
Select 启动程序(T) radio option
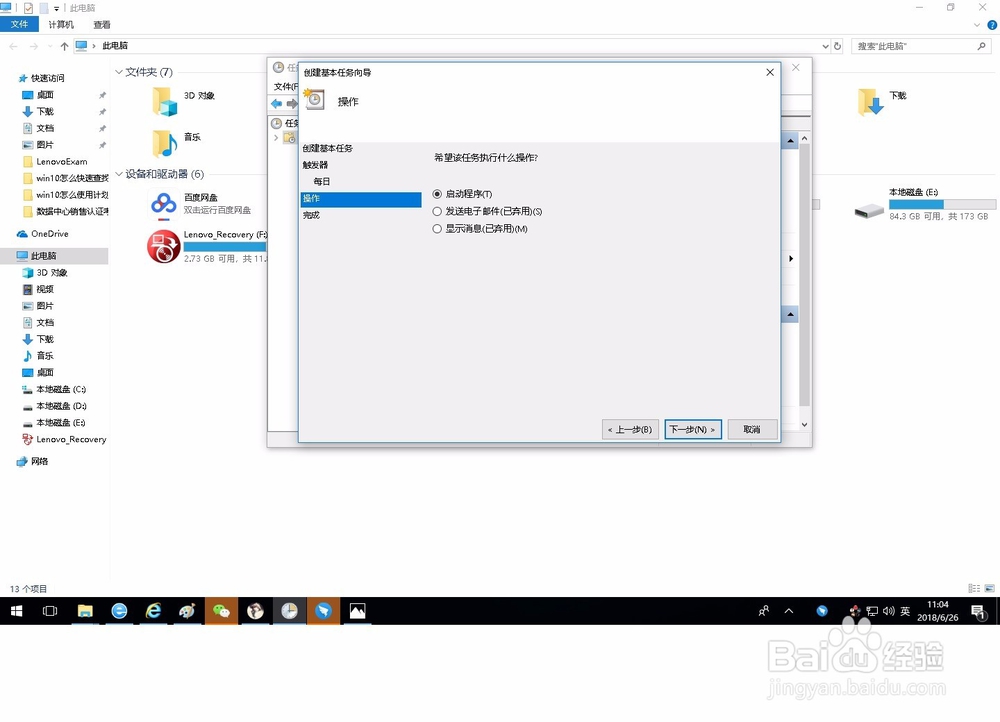point(462,194)
